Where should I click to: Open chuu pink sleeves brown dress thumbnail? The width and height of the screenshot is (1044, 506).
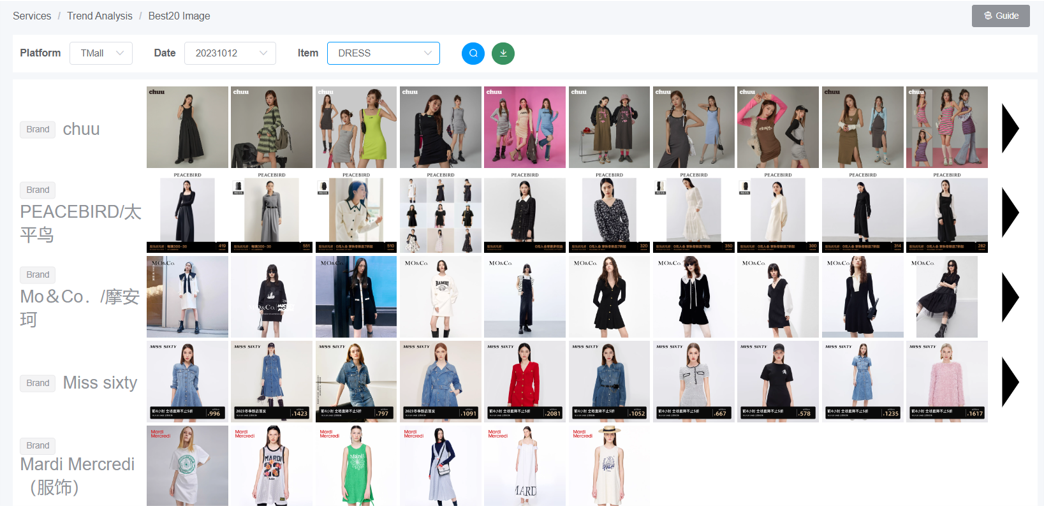[x=778, y=127]
